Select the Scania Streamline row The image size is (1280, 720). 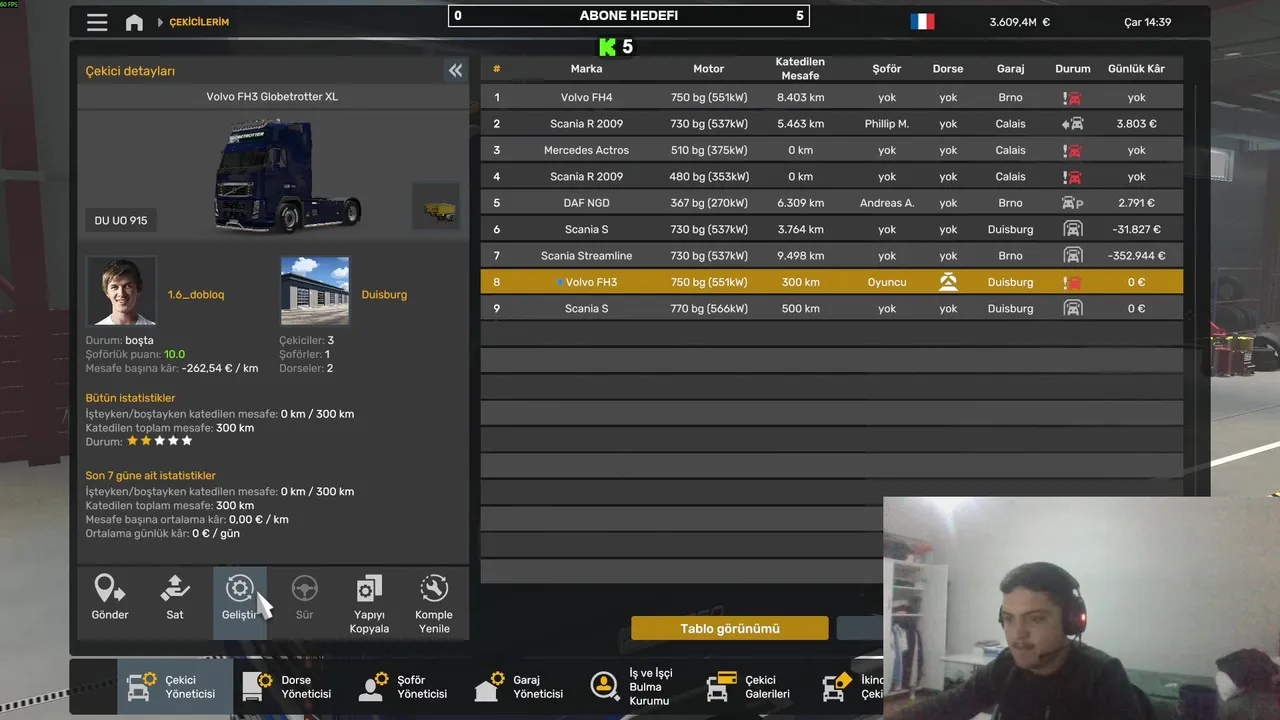[832, 256]
